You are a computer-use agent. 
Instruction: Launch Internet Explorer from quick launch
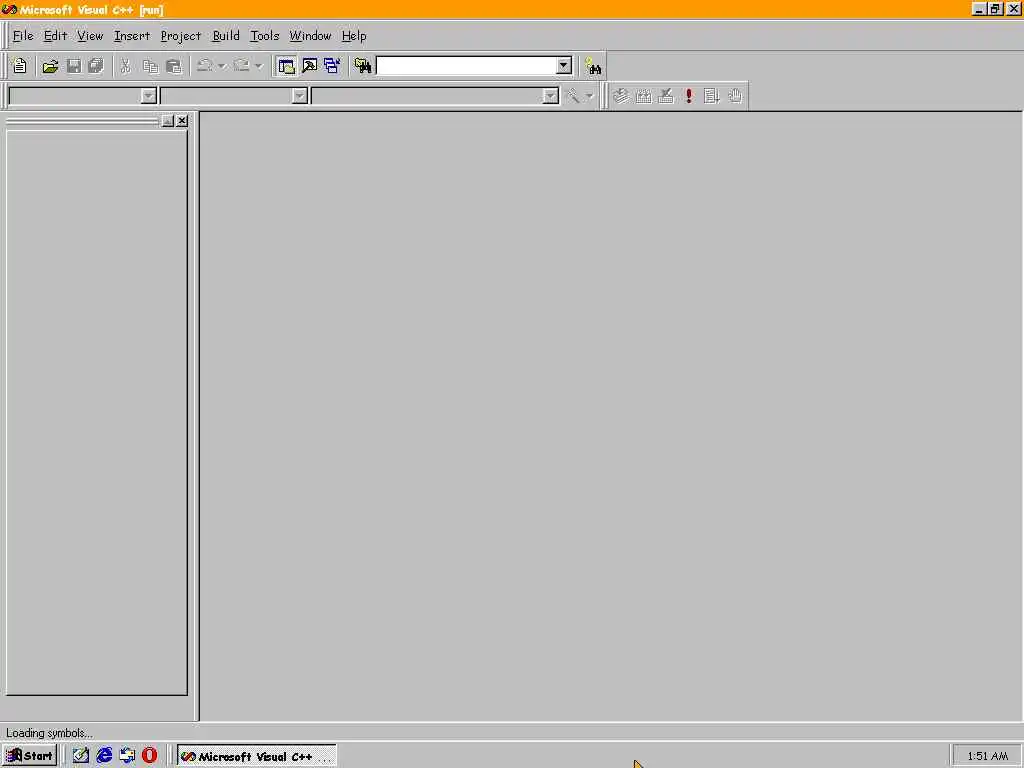click(x=104, y=756)
